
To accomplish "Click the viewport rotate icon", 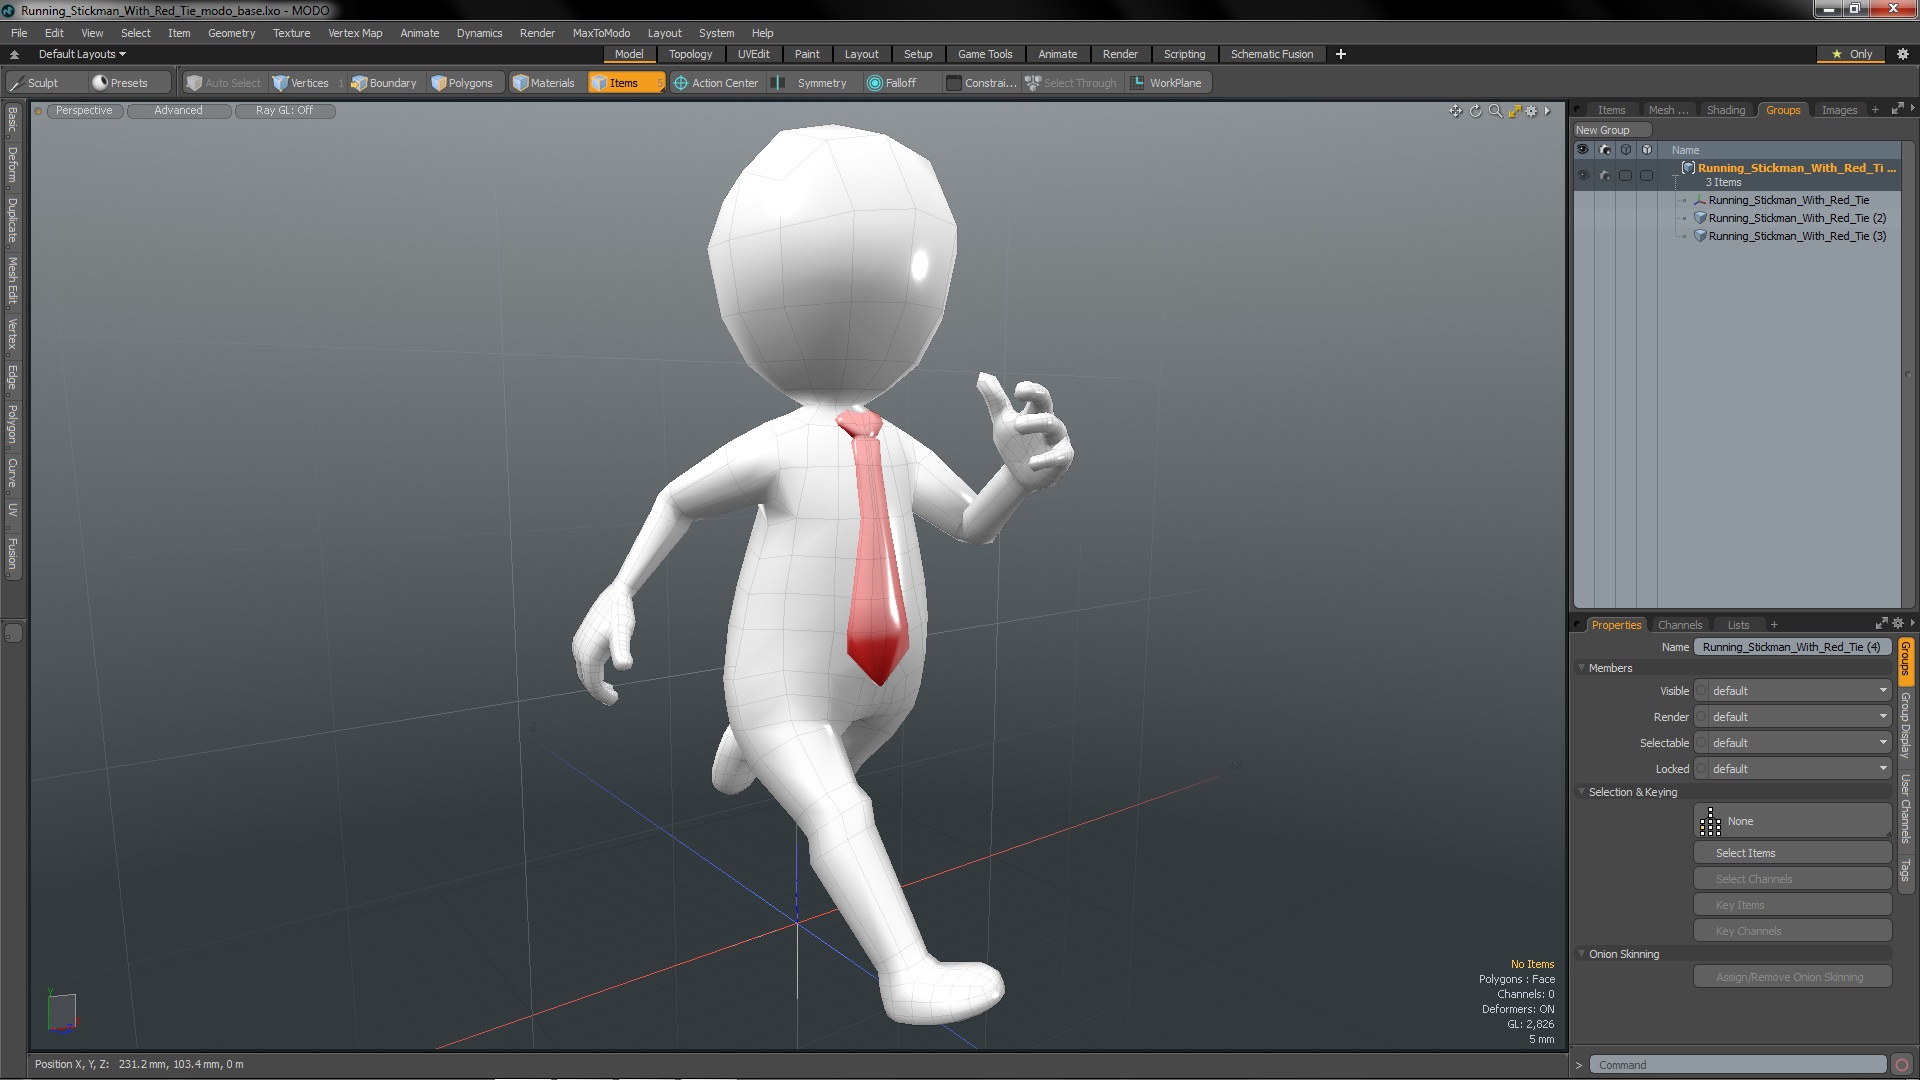I will 1476,111.
